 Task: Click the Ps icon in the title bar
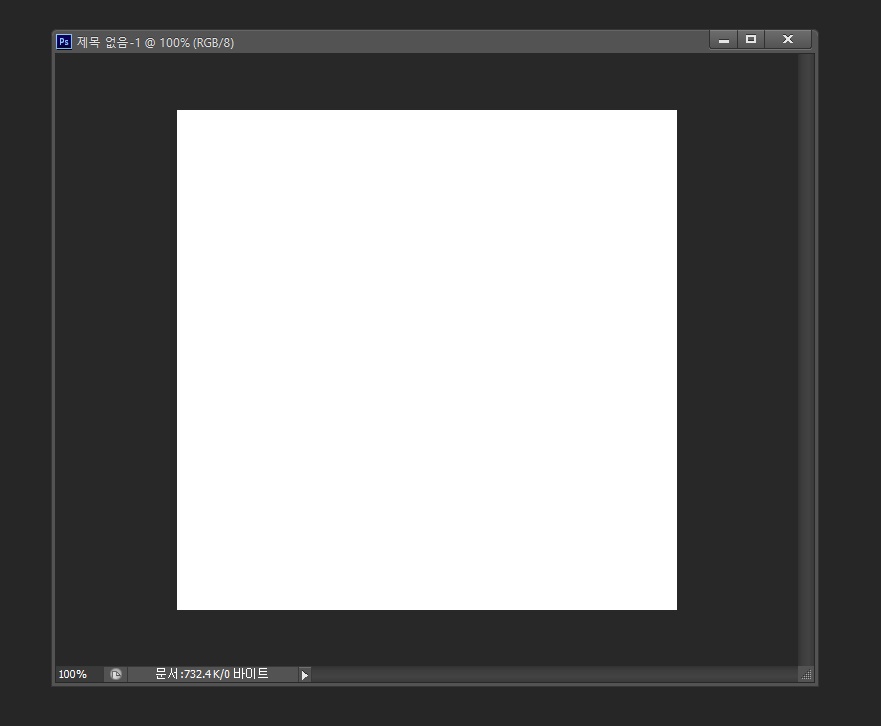(64, 42)
